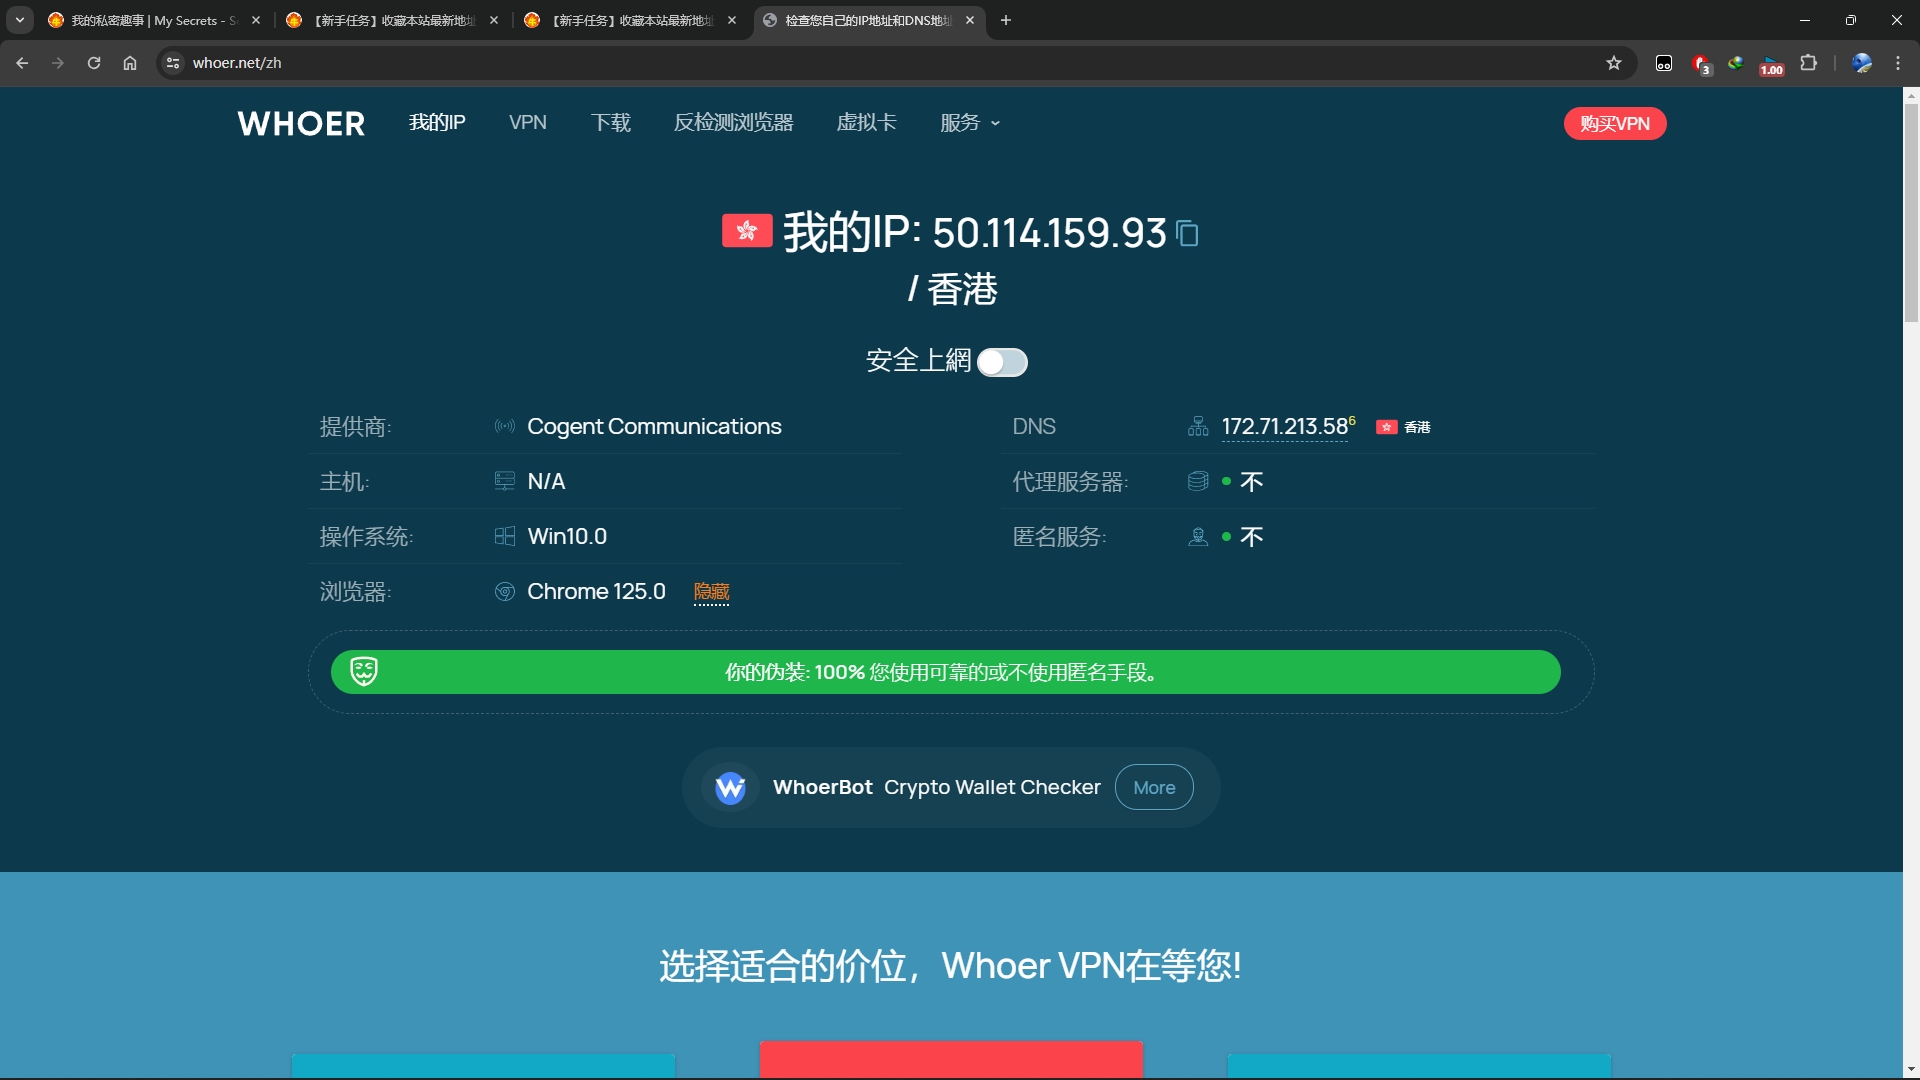The height and width of the screenshot is (1080, 1920).
Task: Toggle the 安全上網 switch
Action: coord(1002,362)
